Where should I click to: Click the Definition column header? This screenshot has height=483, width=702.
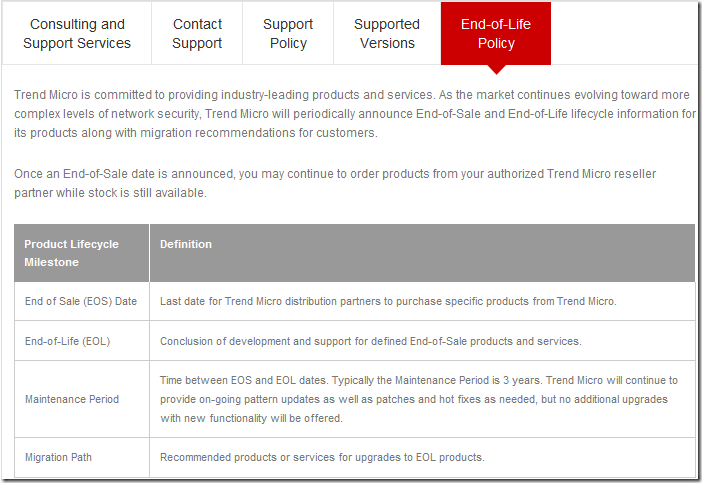(422, 253)
